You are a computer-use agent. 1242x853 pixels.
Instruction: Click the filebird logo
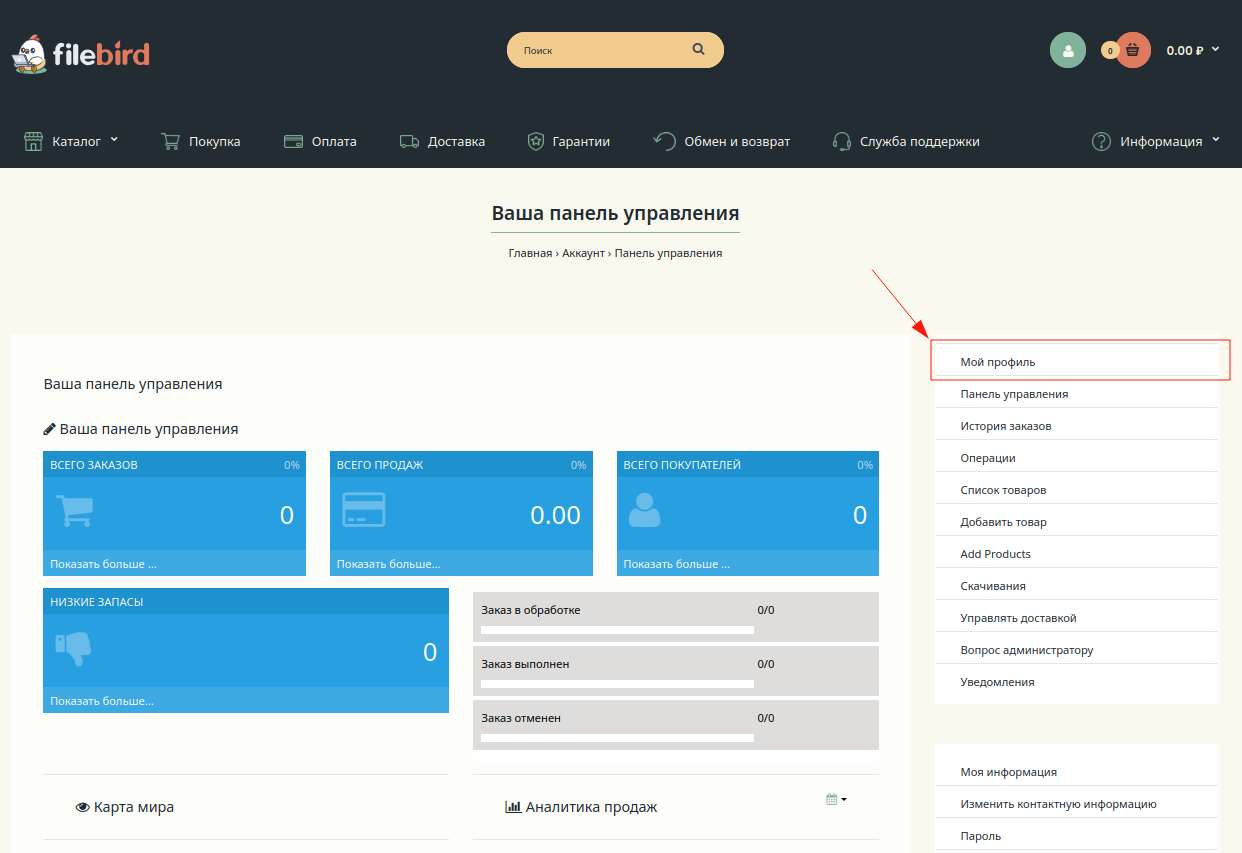(80, 53)
